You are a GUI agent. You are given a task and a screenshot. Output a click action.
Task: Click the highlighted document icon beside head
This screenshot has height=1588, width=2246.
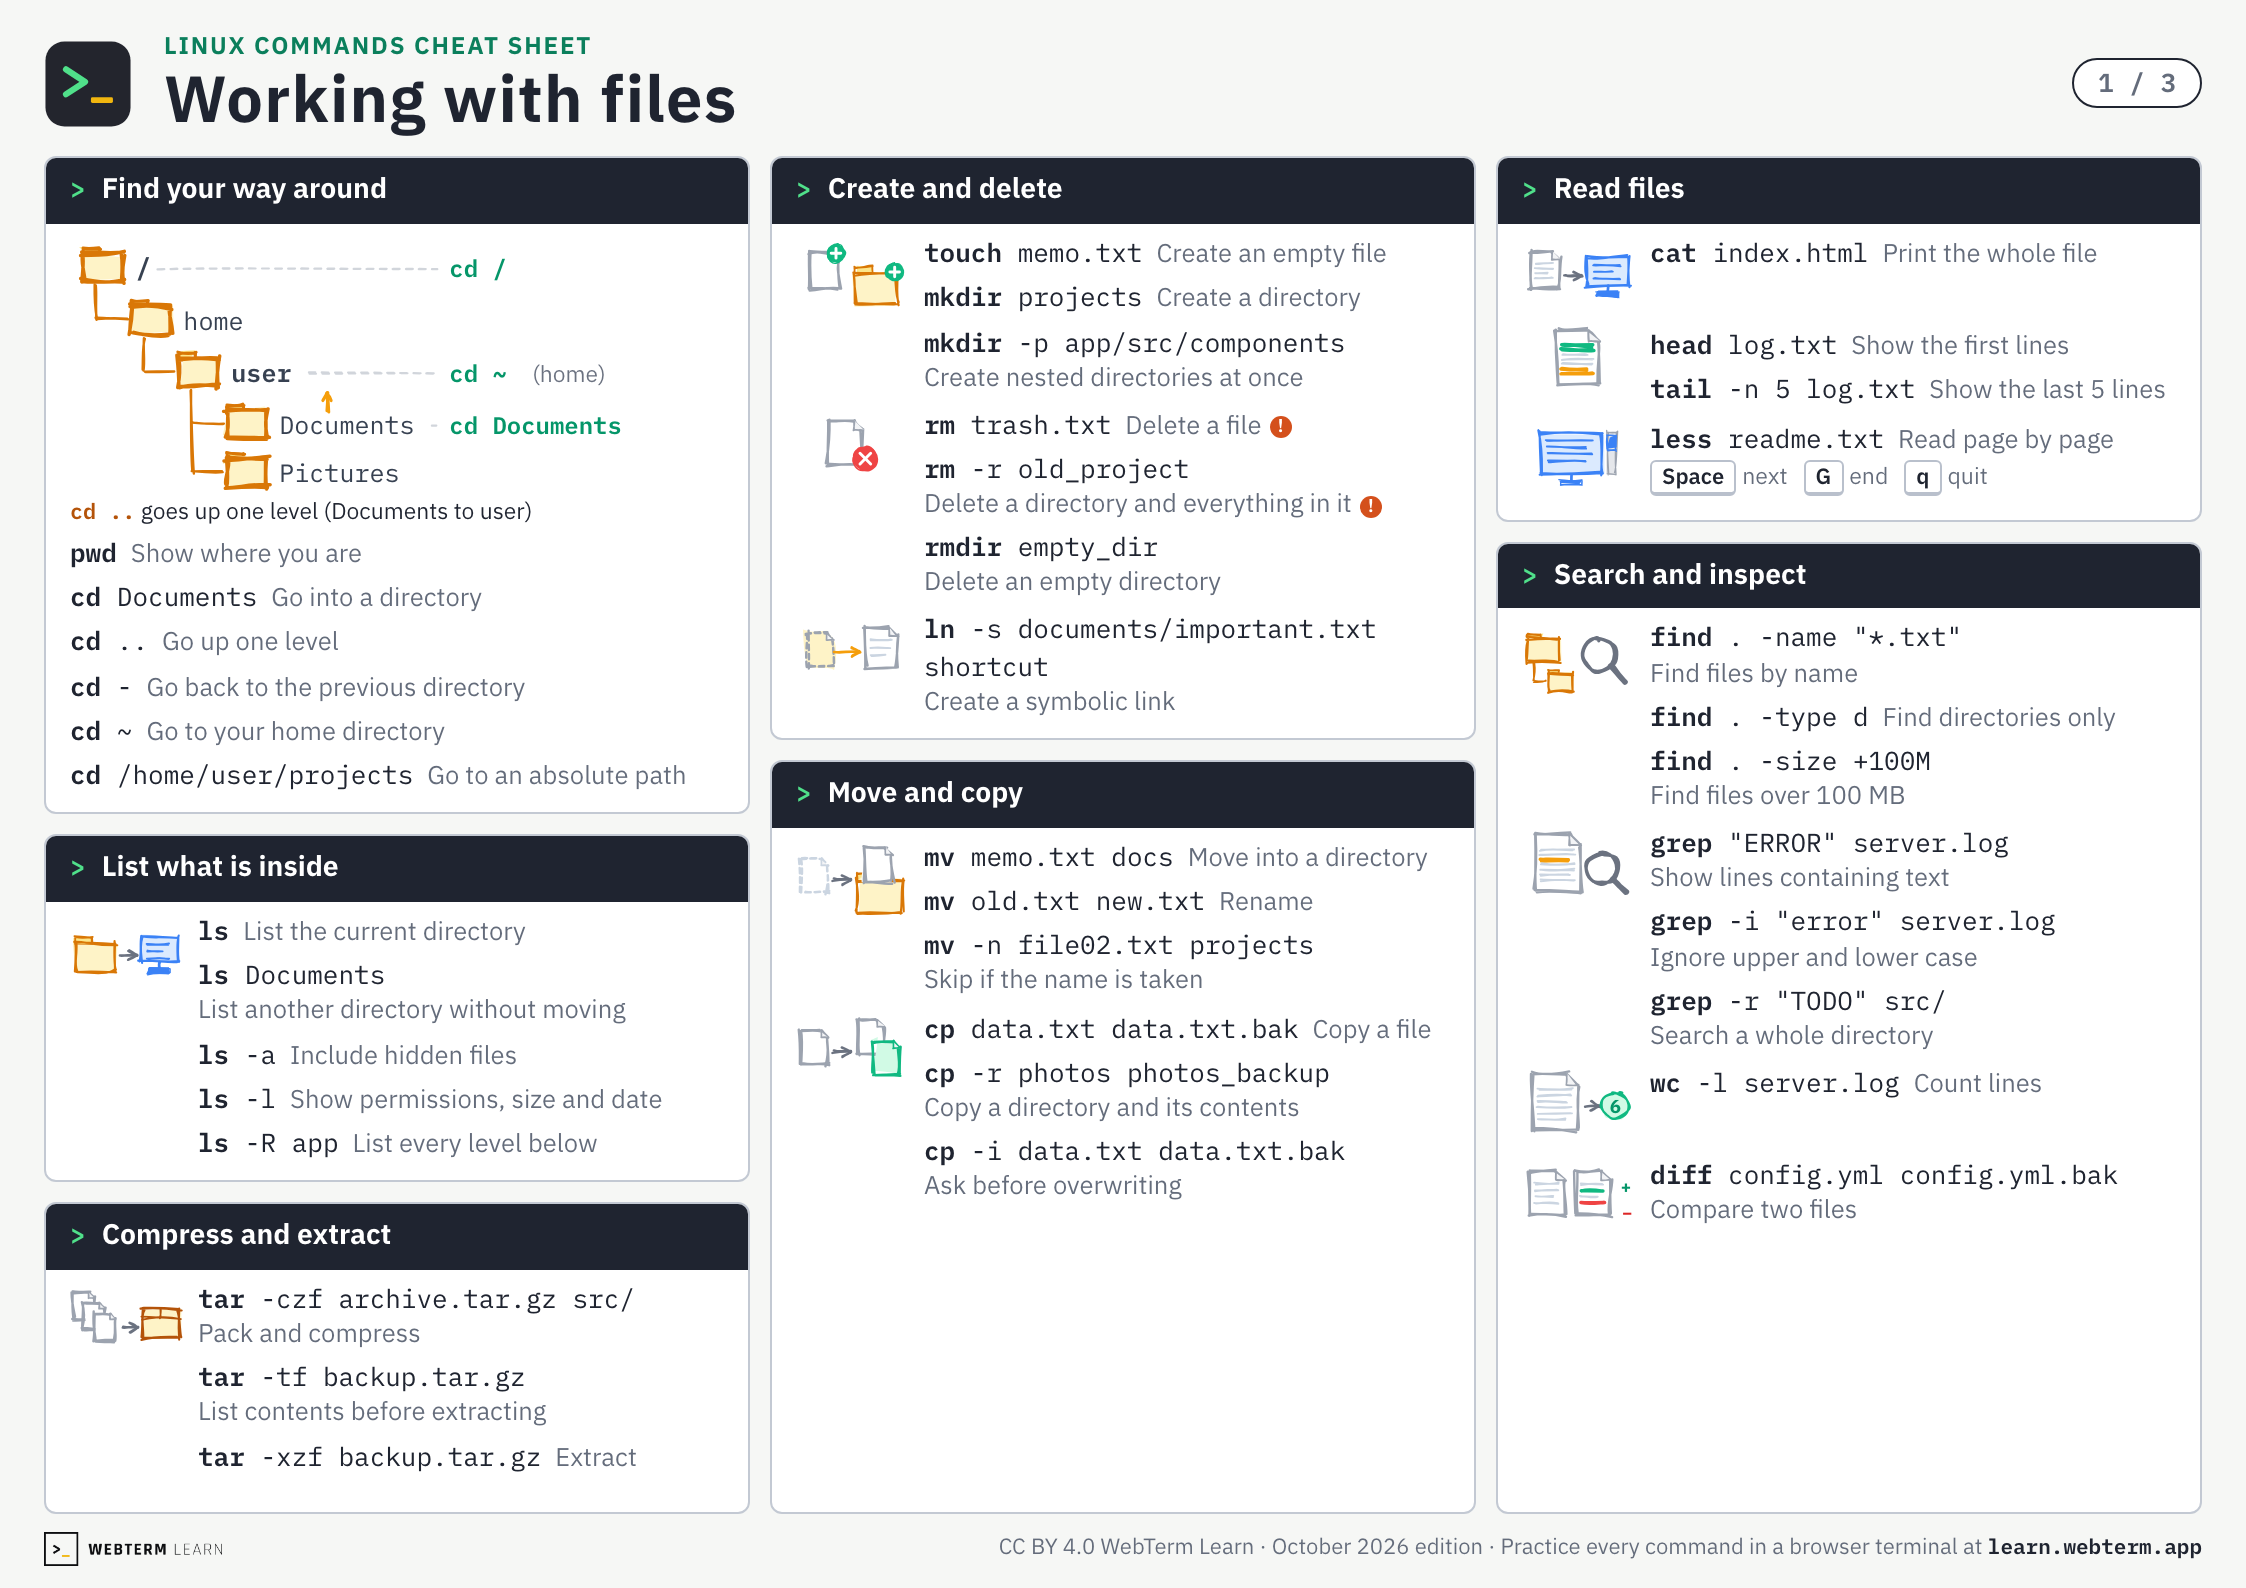pyautogui.click(x=1577, y=357)
